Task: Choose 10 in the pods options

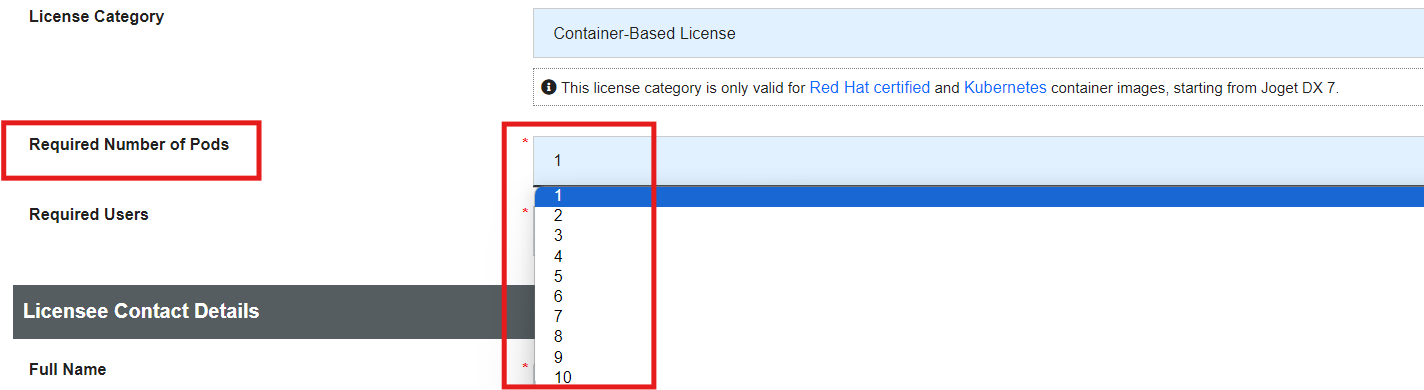Action: (x=979, y=377)
